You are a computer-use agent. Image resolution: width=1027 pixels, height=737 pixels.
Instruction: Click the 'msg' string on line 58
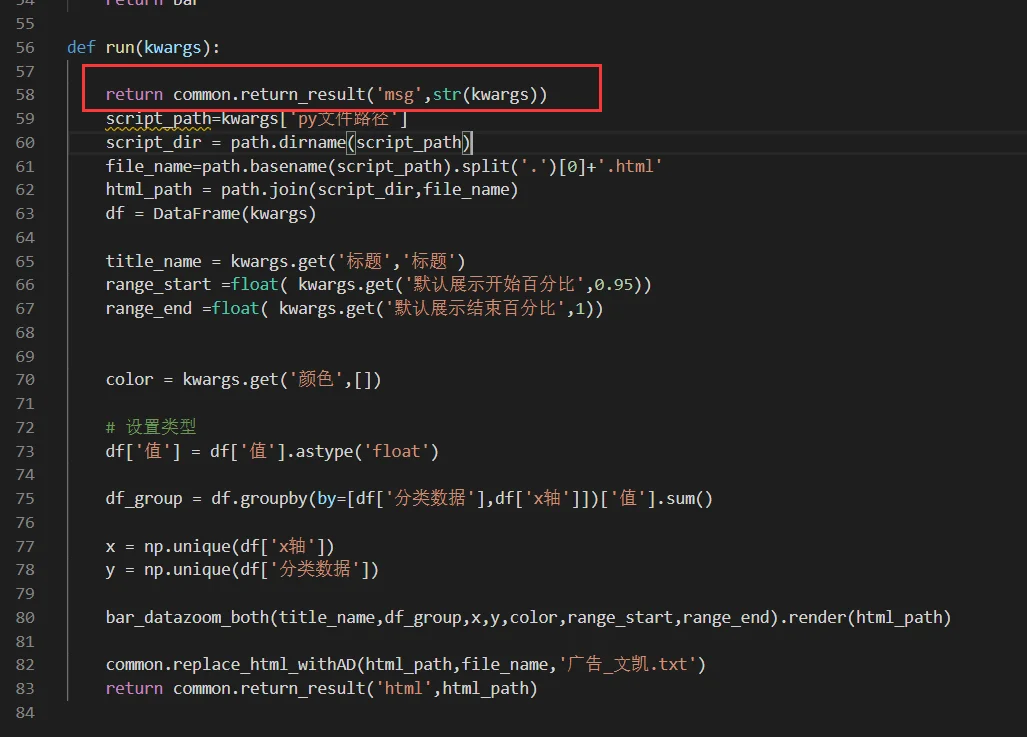click(399, 95)
